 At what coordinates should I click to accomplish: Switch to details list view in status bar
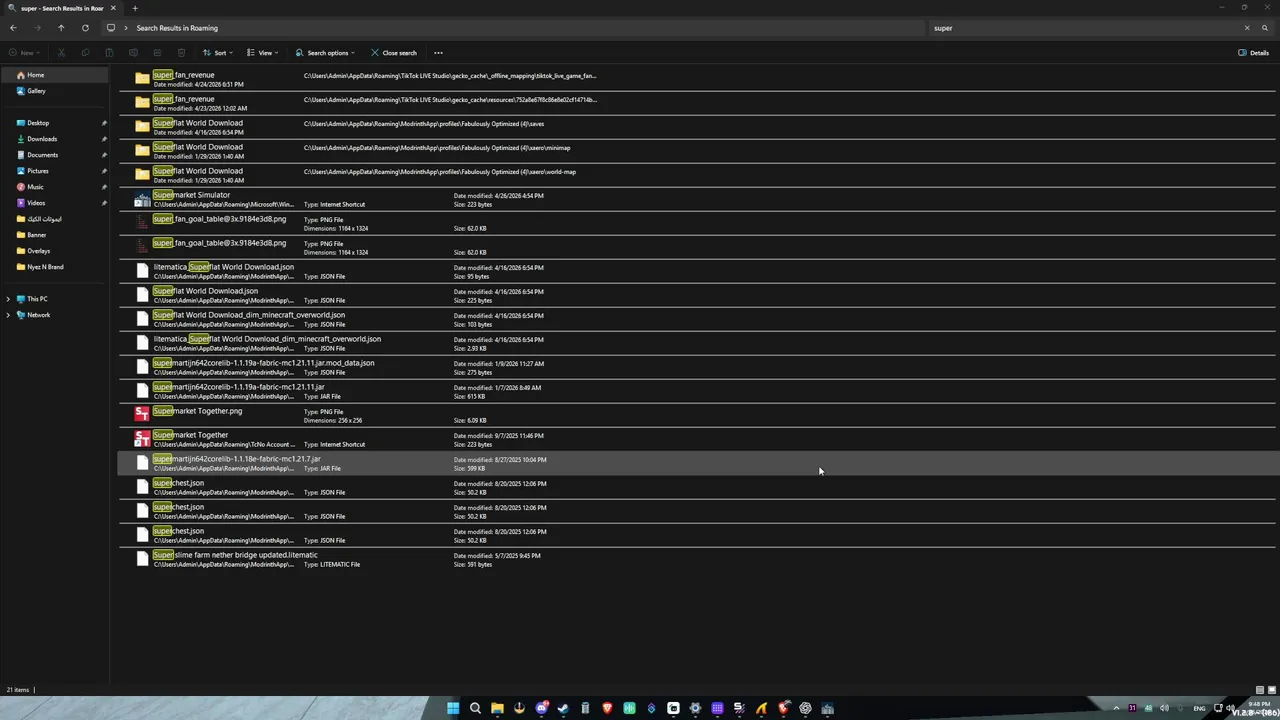point(1260,690)
